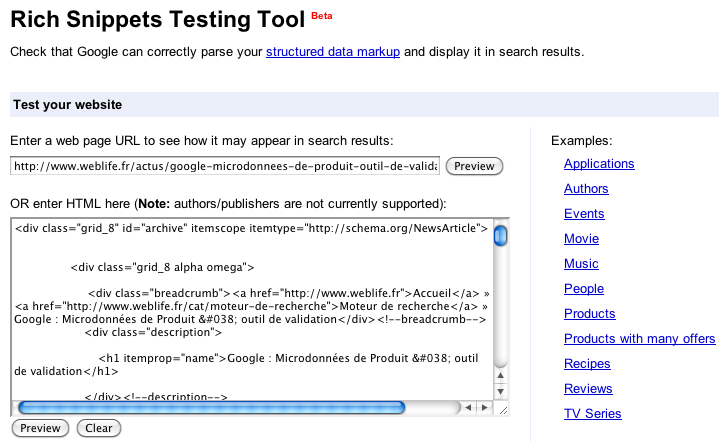
Task: Click the red Beta label
Action: (x=322, y=16)
